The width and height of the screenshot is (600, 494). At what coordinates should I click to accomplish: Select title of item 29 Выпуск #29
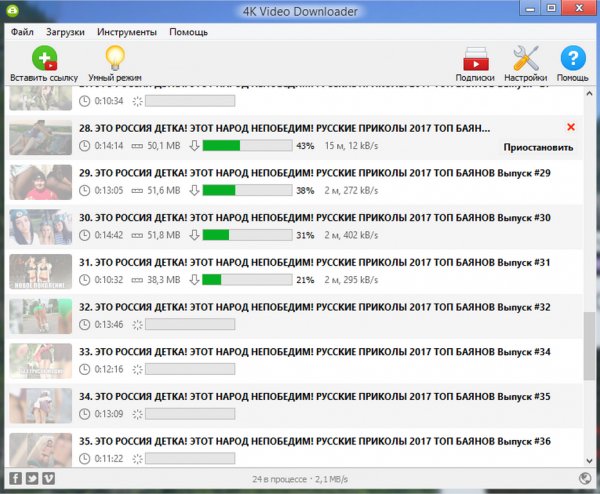pyautogui.click(x=315, y=173)
